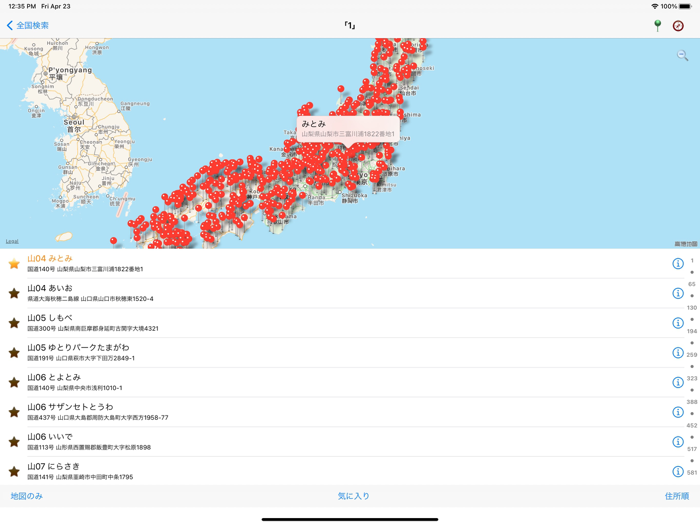Toggle favorite star for 山04 みとみ

tap(14, 264)
